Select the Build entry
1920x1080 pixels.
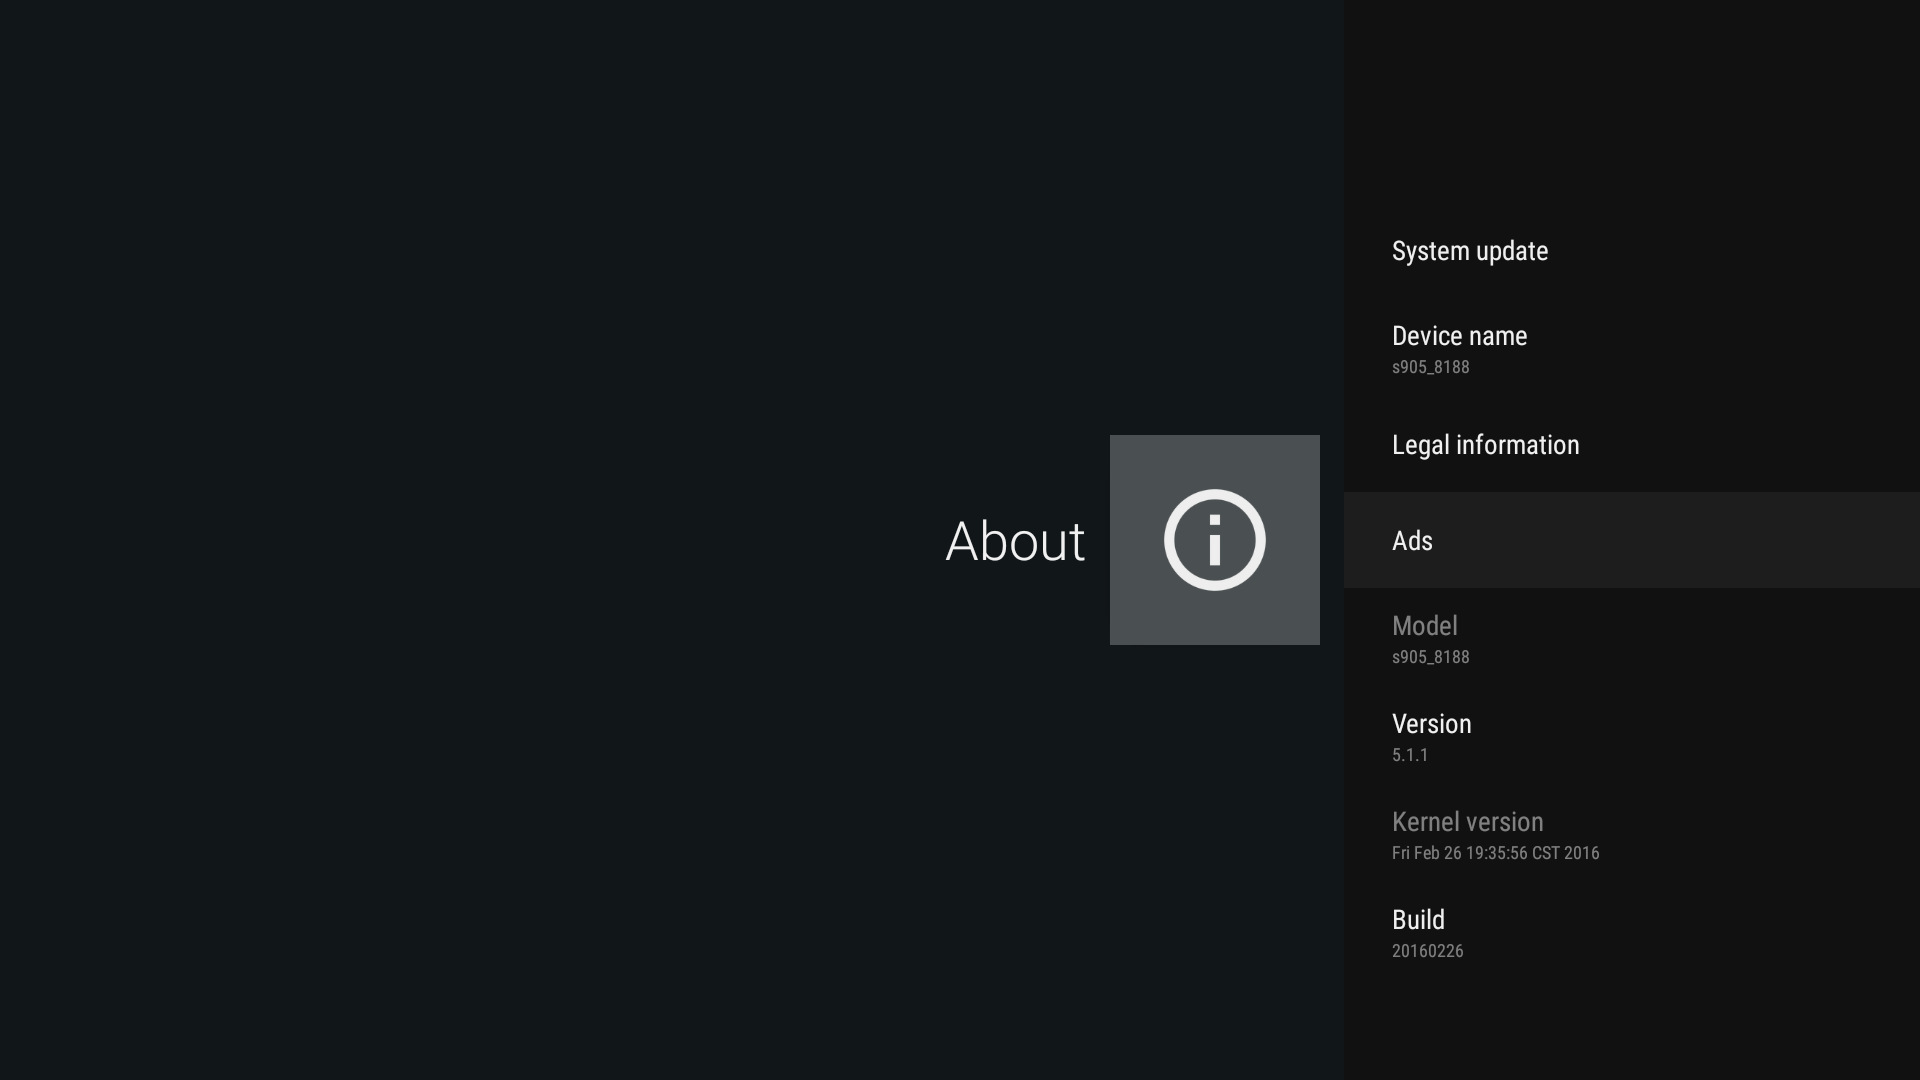click(x=1418, y=920)
